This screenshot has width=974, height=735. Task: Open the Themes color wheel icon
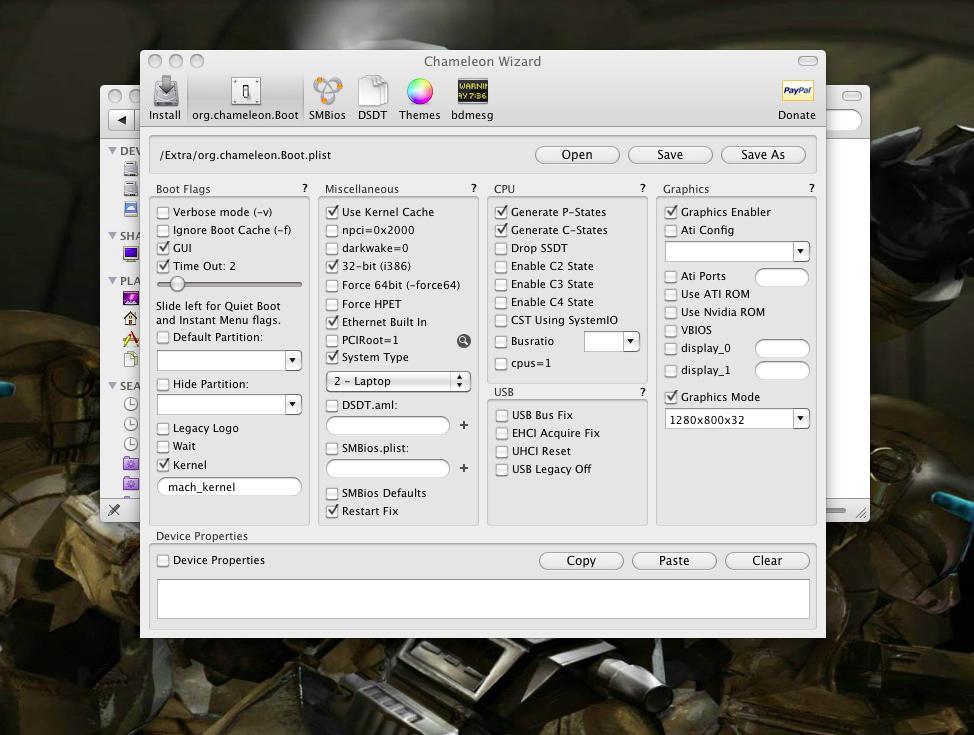pos(419,93)
